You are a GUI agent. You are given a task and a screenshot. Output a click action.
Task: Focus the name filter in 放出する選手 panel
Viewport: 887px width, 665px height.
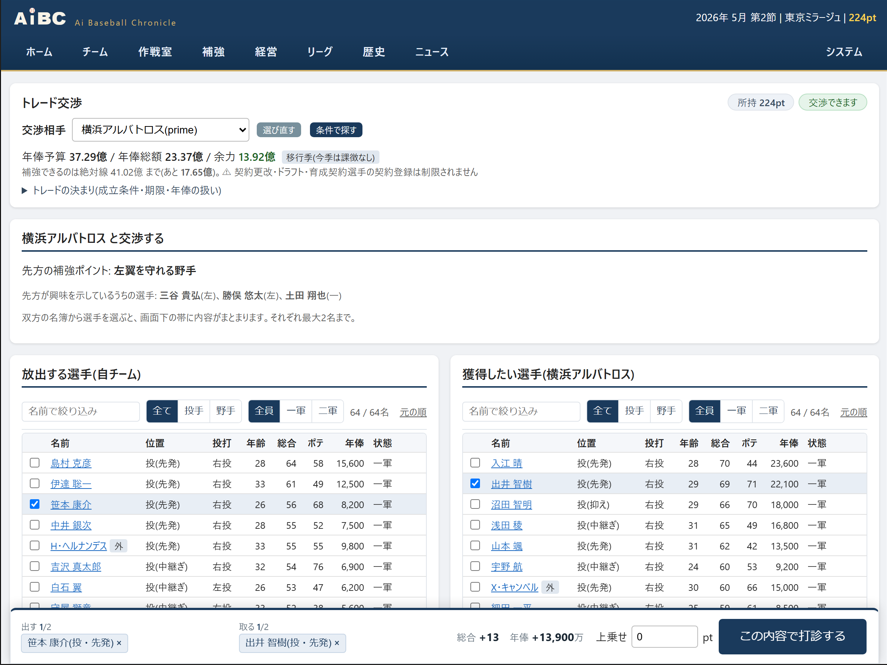click(81, 411)
